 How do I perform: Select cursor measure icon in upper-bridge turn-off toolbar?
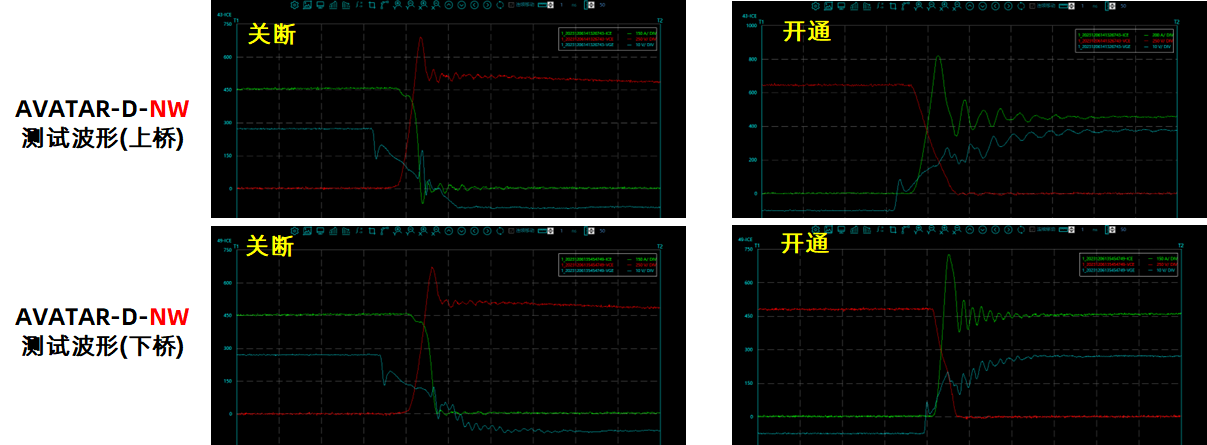pos(359,5)
